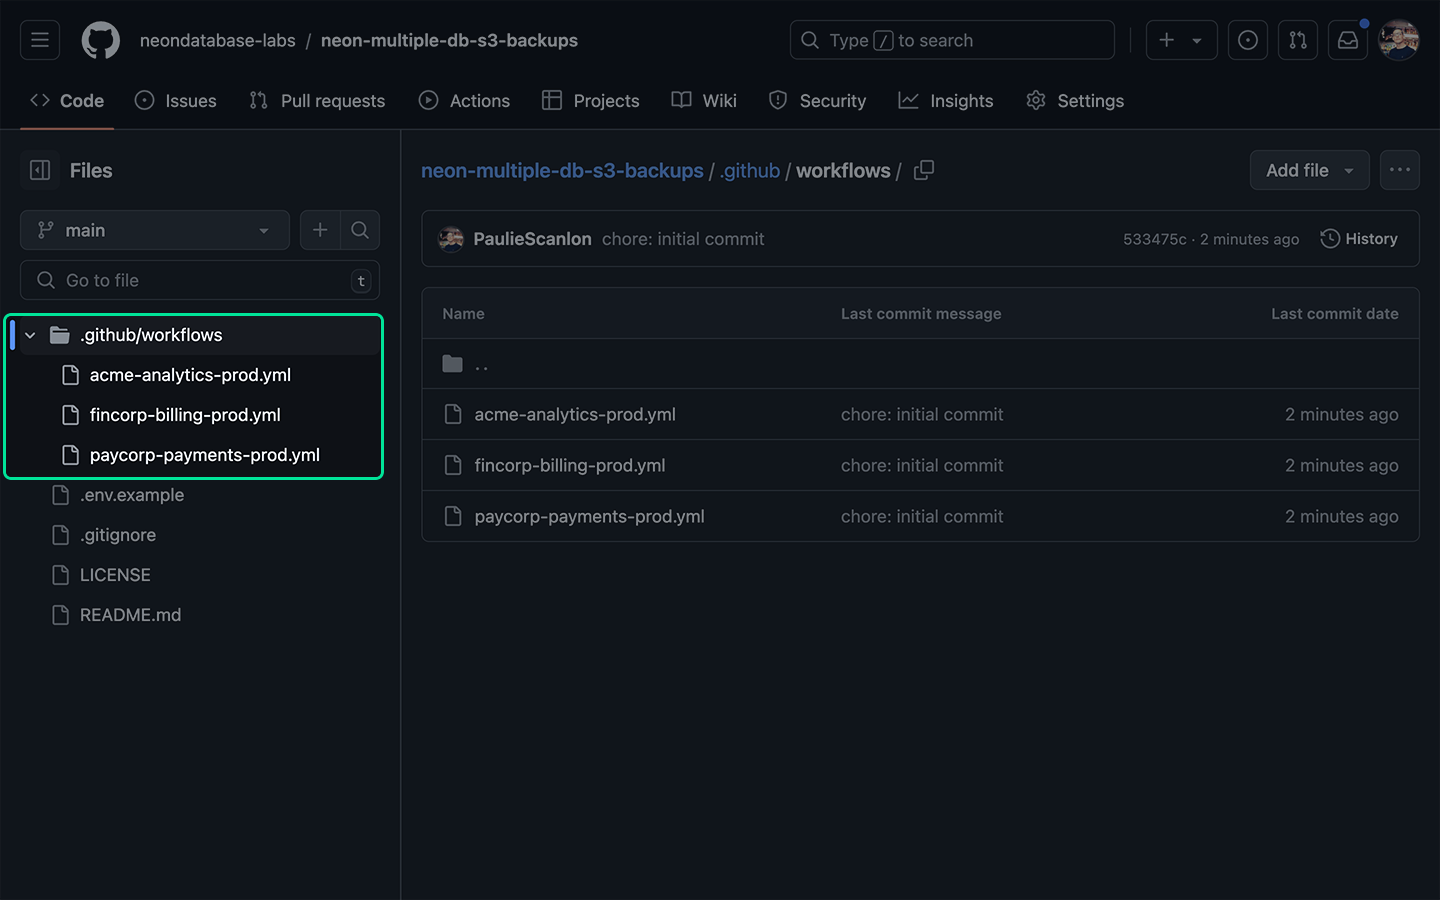Go up to parent directory row
This screenshot has height=900, width=1440.
920,364
